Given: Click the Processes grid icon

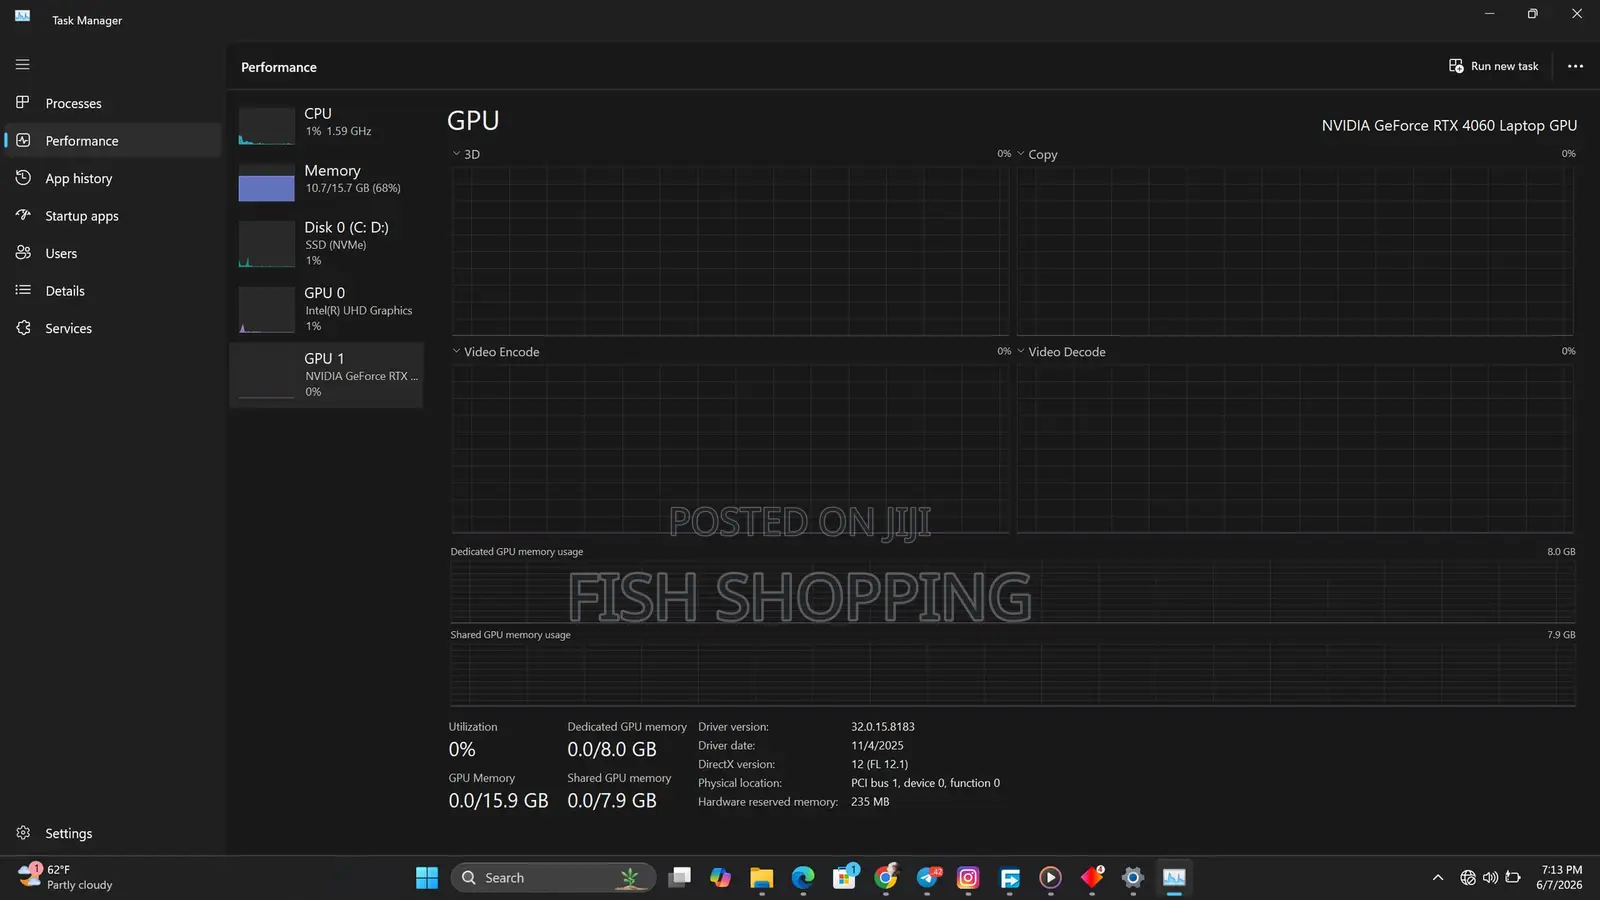Looking at the screenshot, I should pyautogui.click(x=23, y=102).
